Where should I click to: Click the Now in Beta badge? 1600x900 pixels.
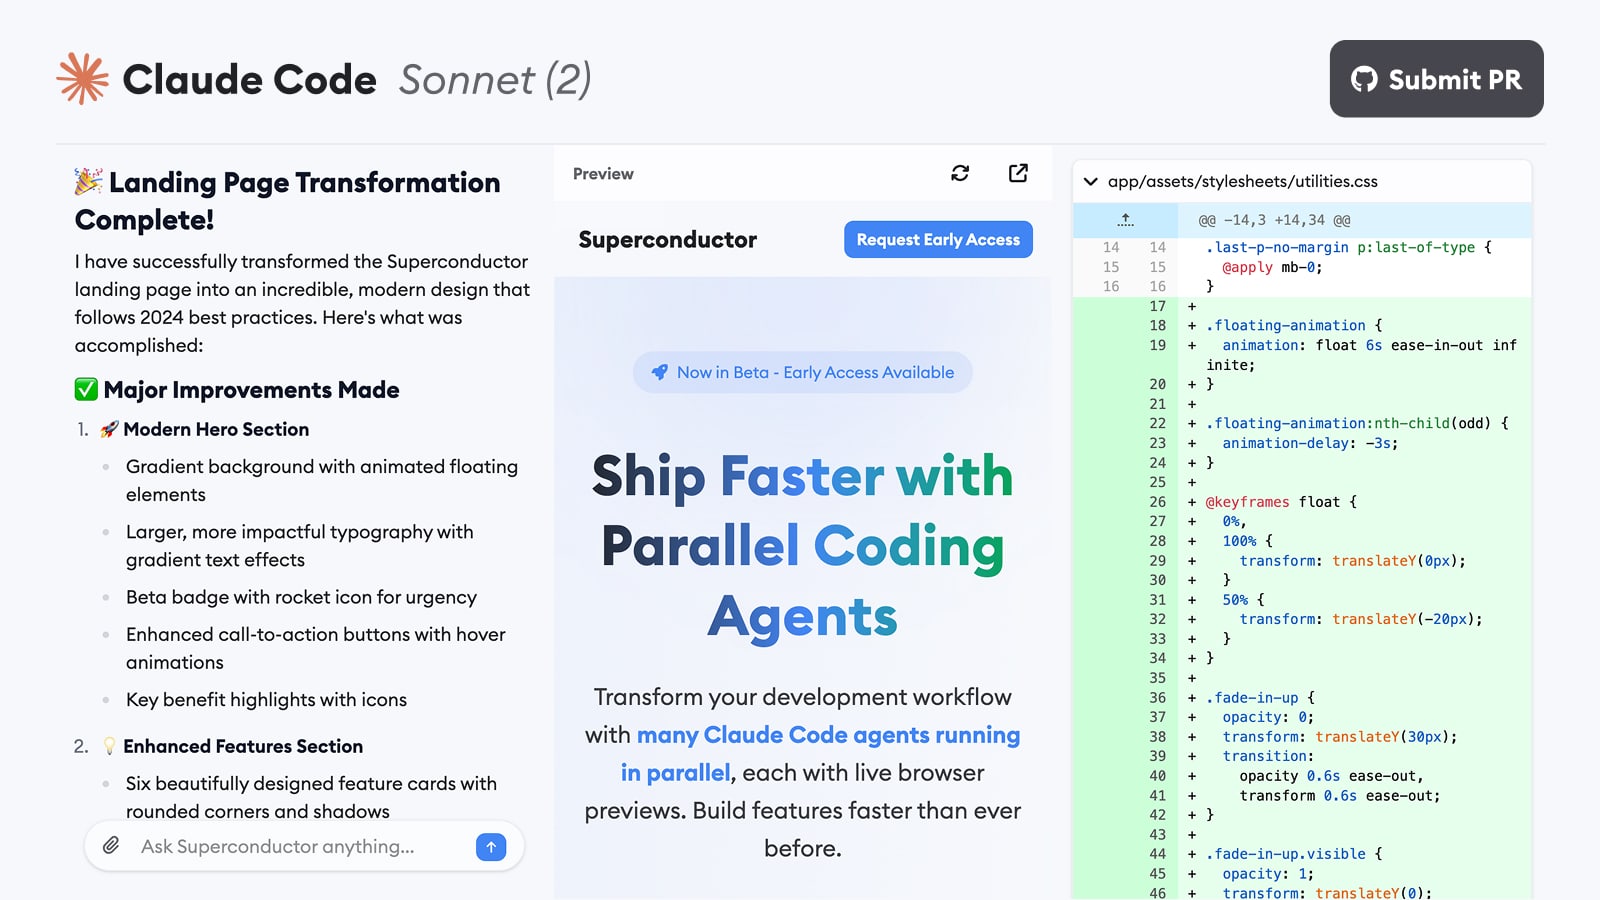click(x=802, y=372)
